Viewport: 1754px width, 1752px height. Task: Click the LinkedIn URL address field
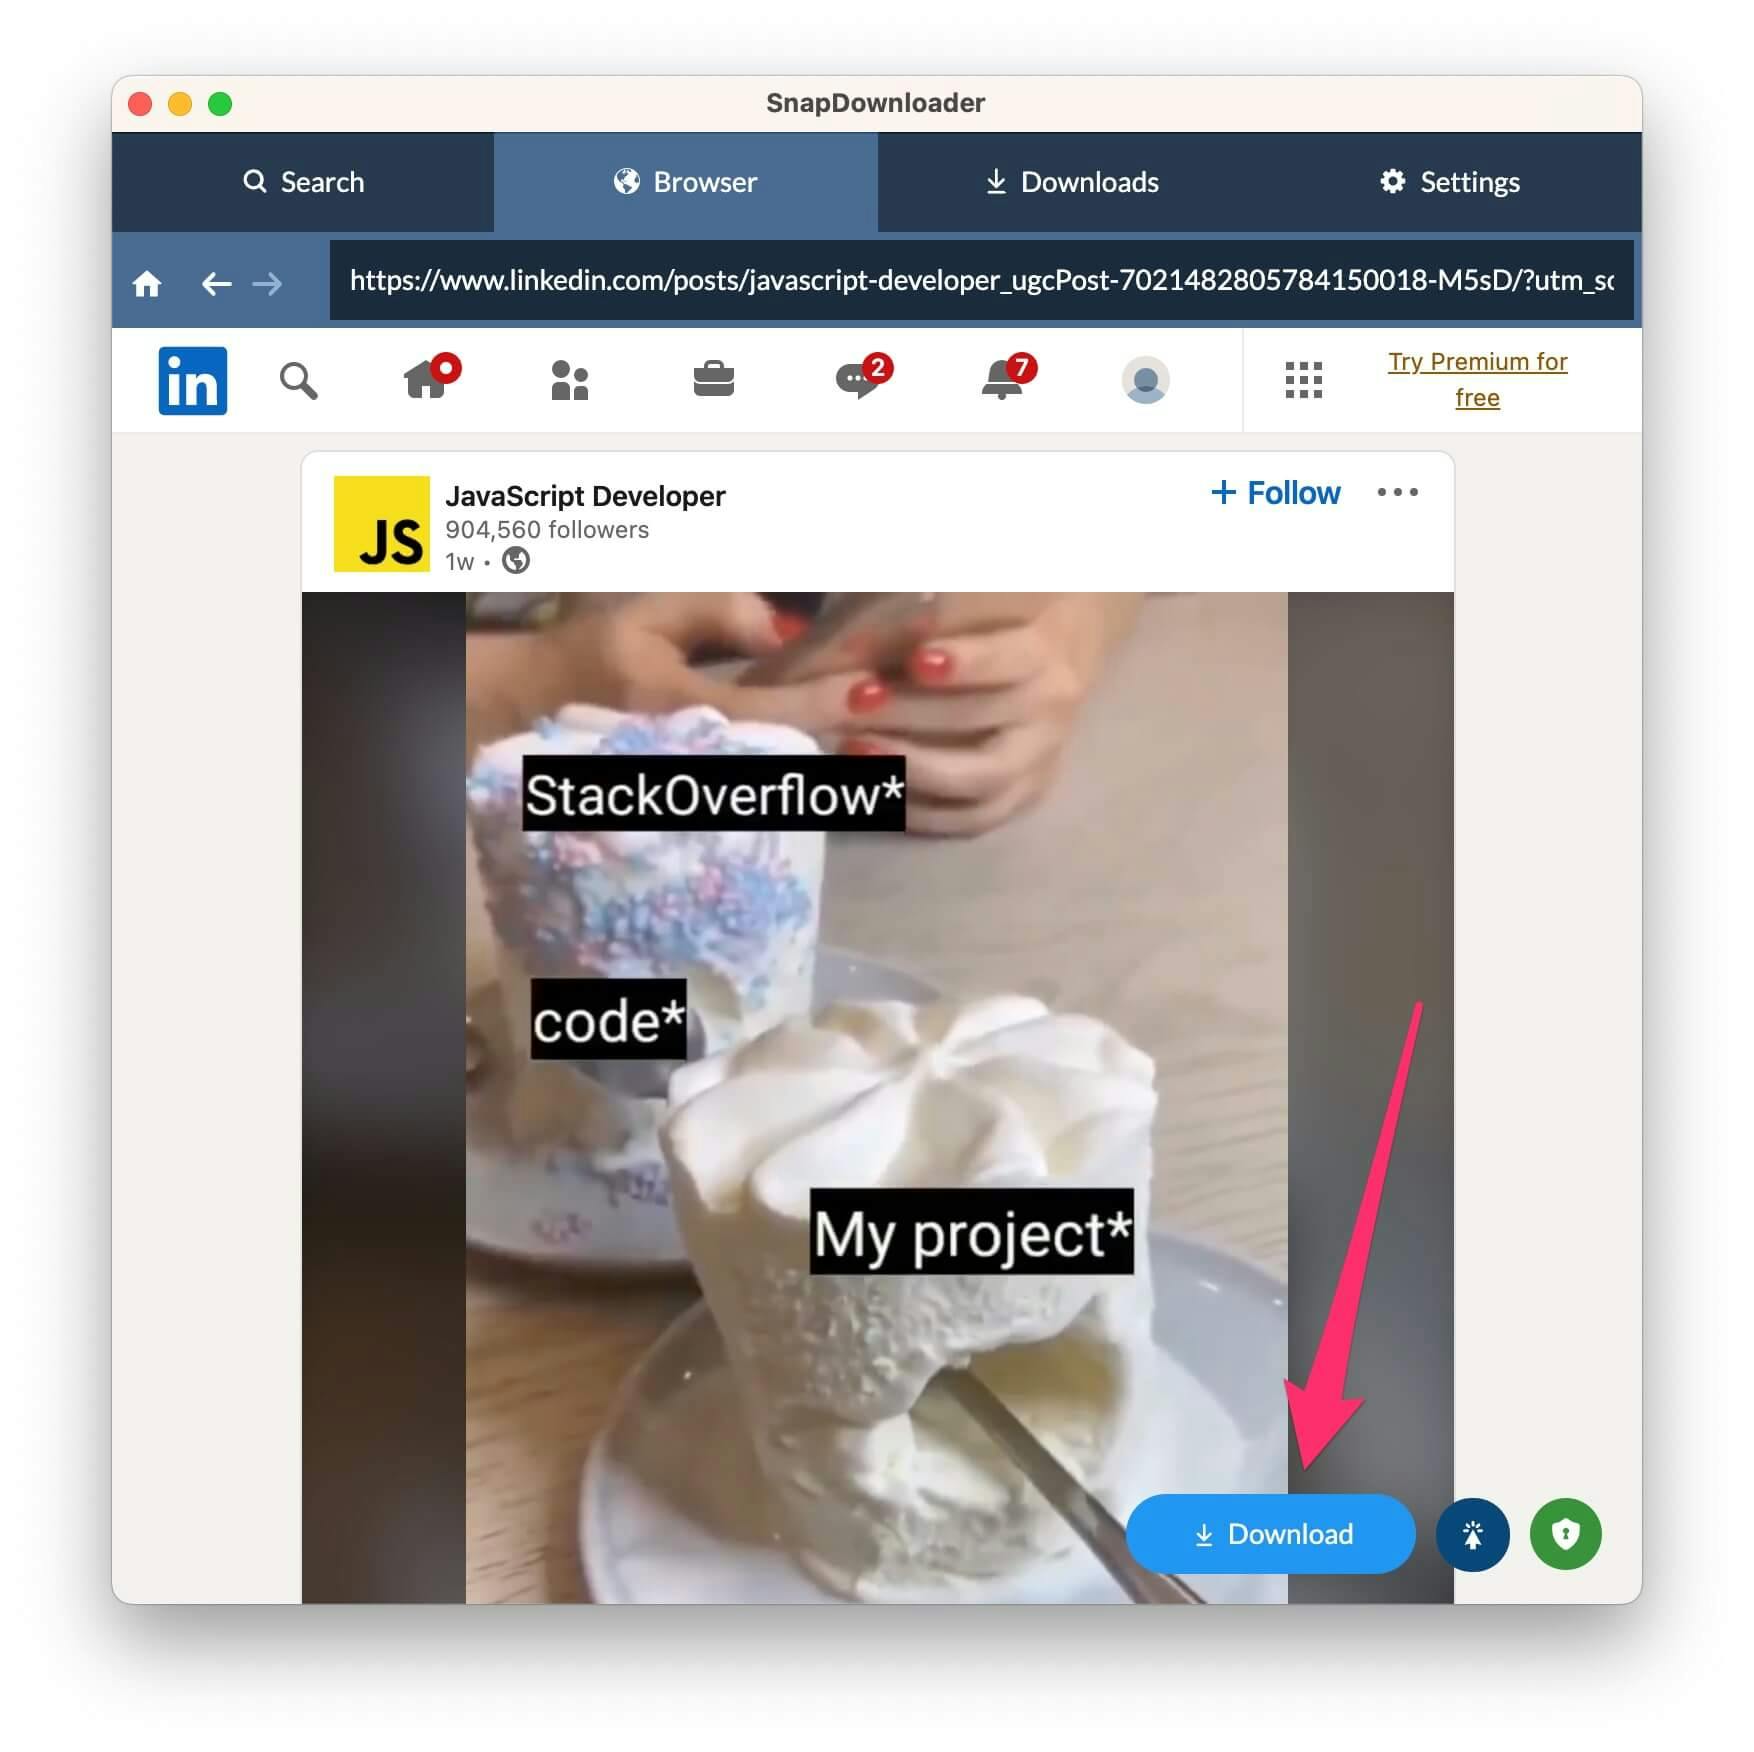981,280
